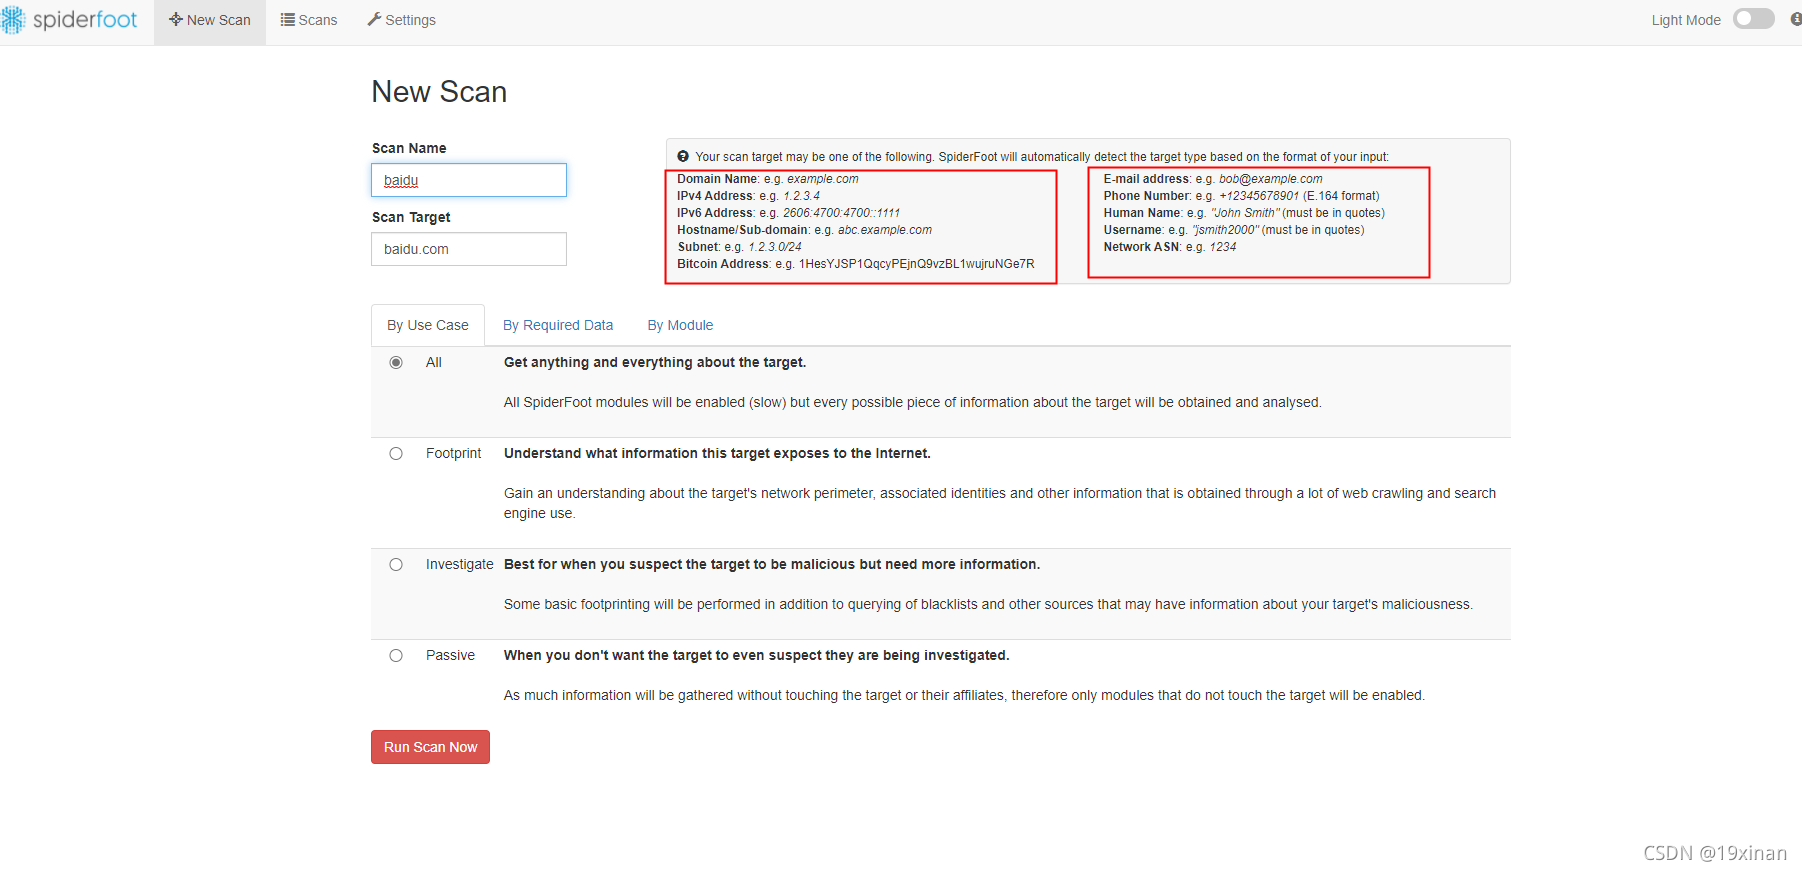Click the Scans list icon
This screenshot has height=871, width=1802.
tap(288, 20)
